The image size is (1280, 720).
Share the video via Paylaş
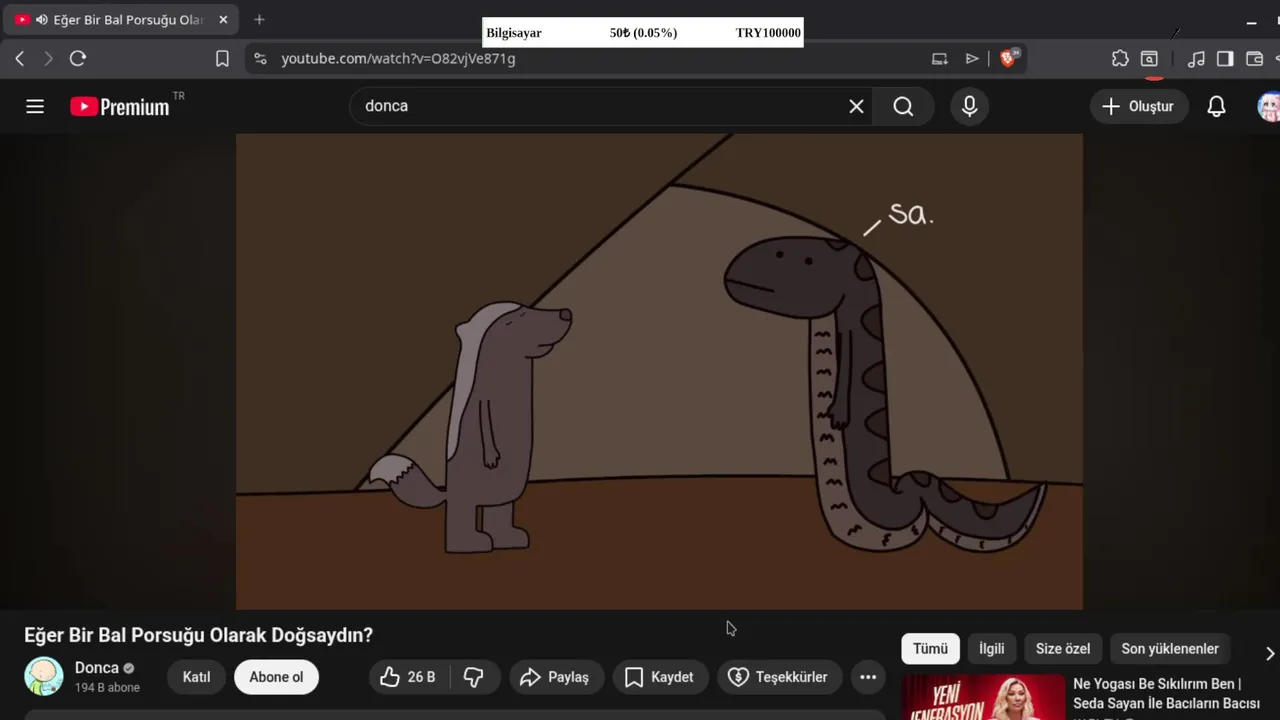(x=555, y=677)
